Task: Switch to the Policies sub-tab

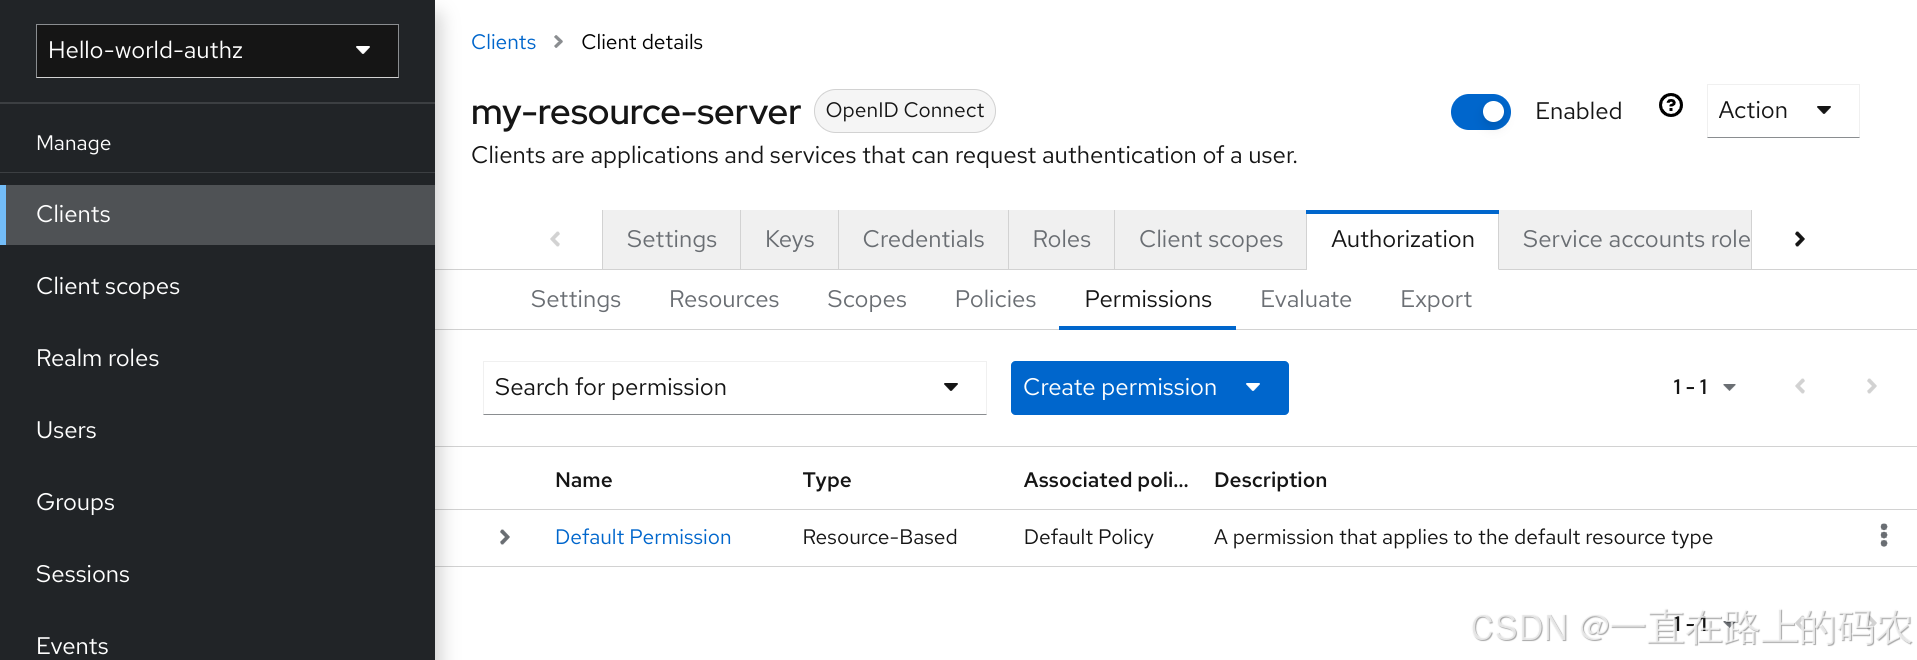Action: pyautogui.click(x=994, y=300)
